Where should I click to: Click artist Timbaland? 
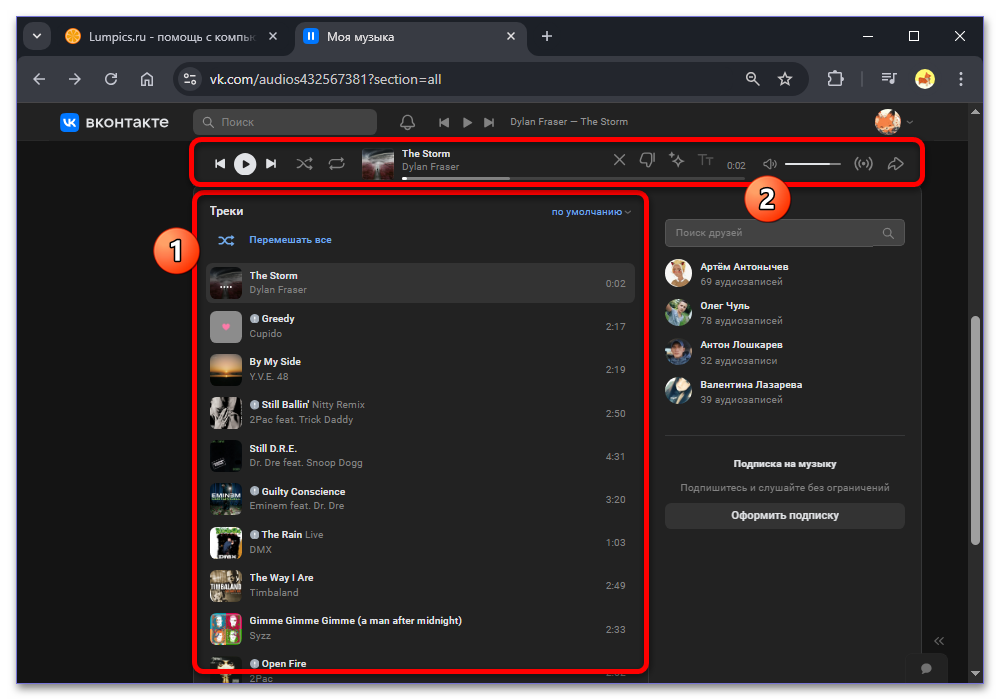tap(274, 592)
